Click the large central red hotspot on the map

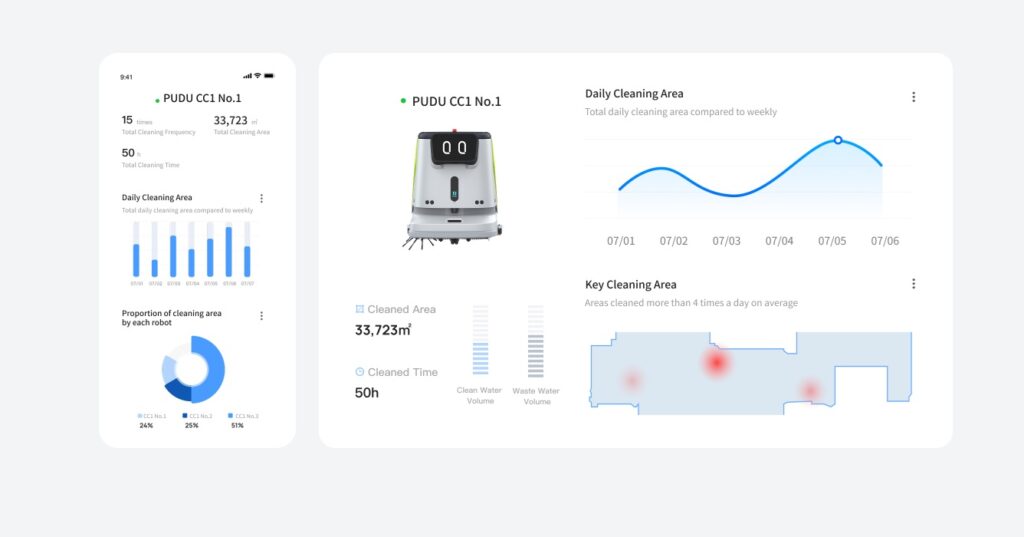[x=716, y=362]
